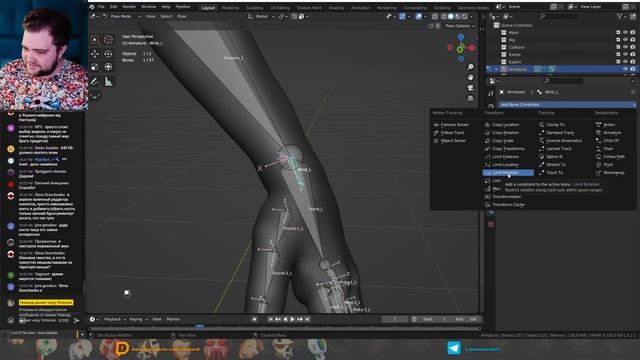Open viewport Select menu
640x360 pixels.
(166, 16)
